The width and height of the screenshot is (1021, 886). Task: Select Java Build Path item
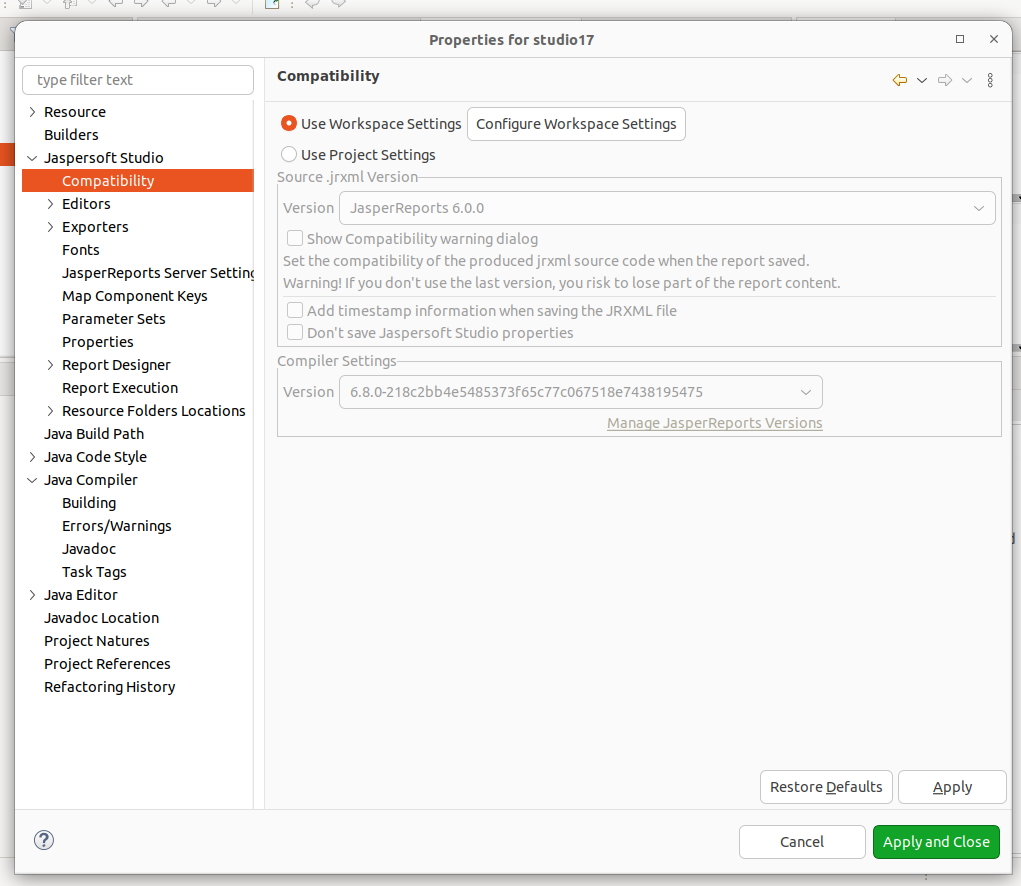click(94, 434)
